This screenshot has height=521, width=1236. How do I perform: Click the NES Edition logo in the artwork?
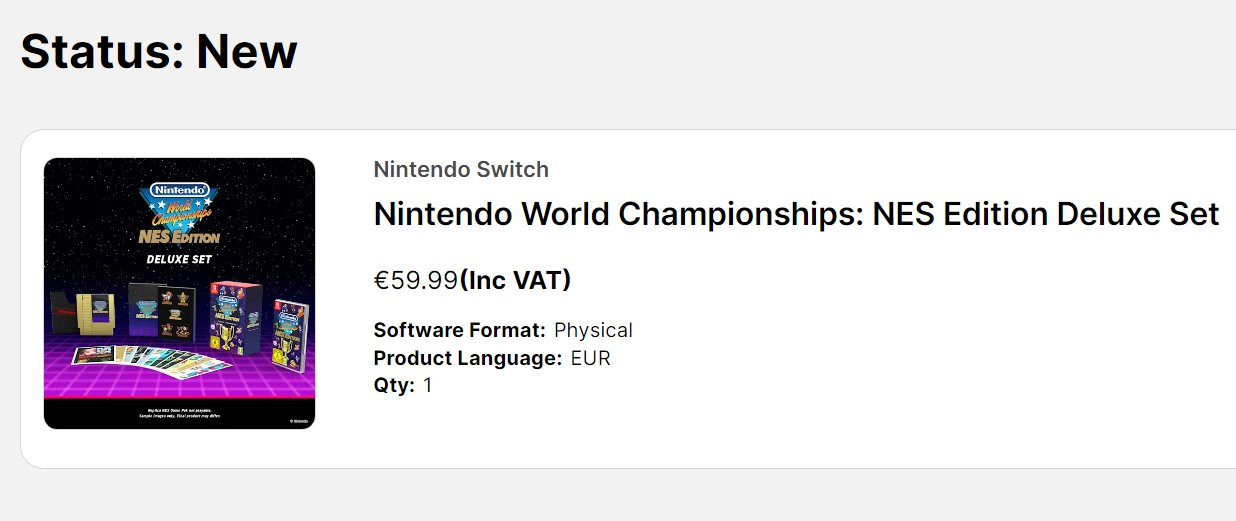[179, 236]
